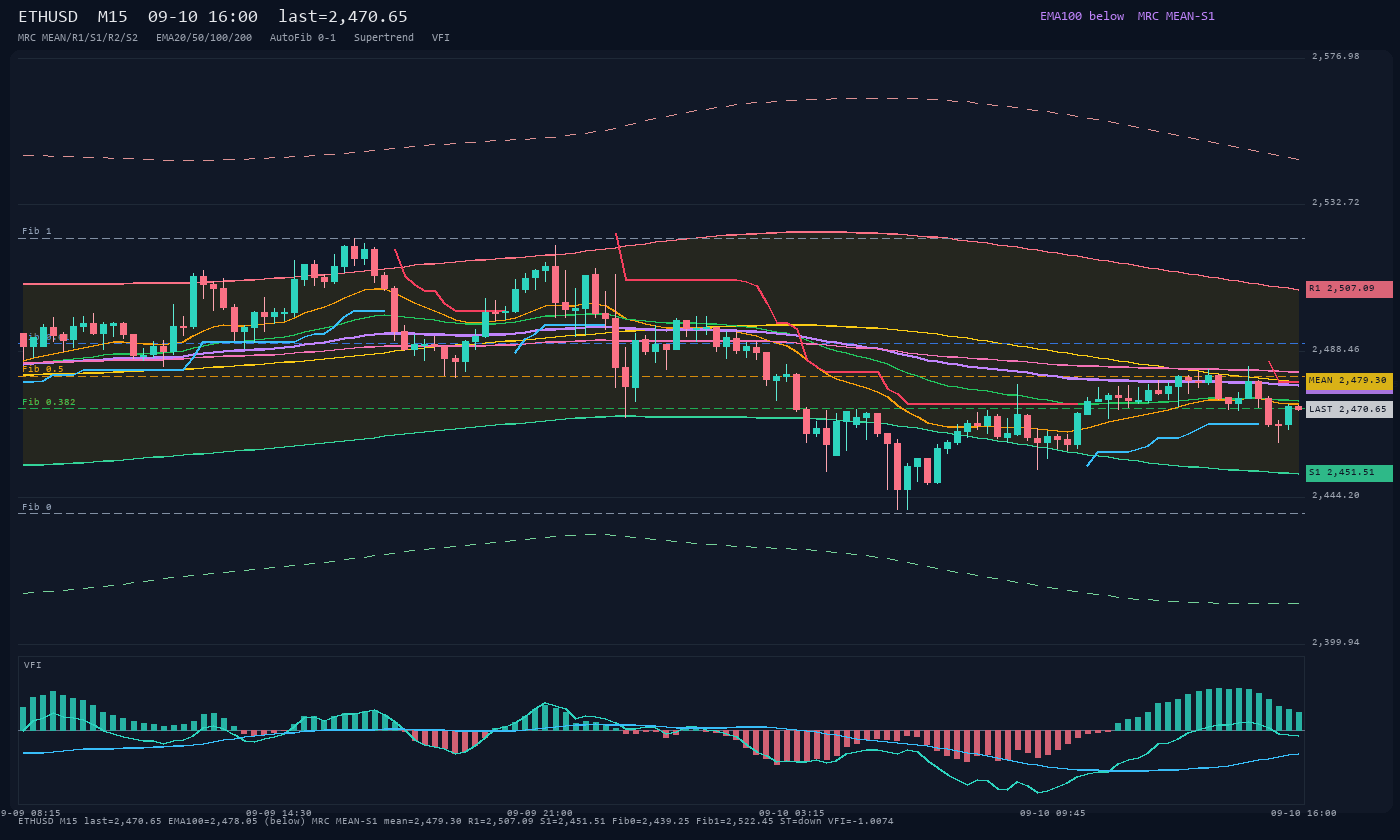The image size is (1400, 840).
Task: Click the 'Supertrend' indicator label
Action: (384, 38)
